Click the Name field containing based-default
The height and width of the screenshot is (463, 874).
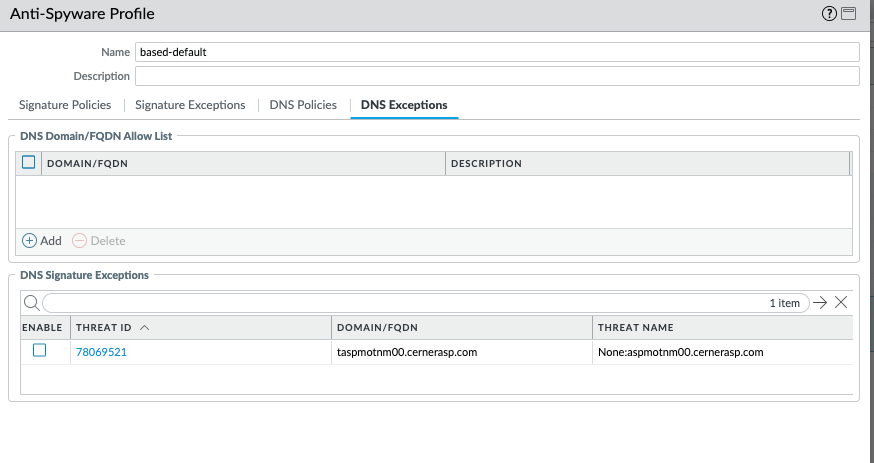(496, 52)
